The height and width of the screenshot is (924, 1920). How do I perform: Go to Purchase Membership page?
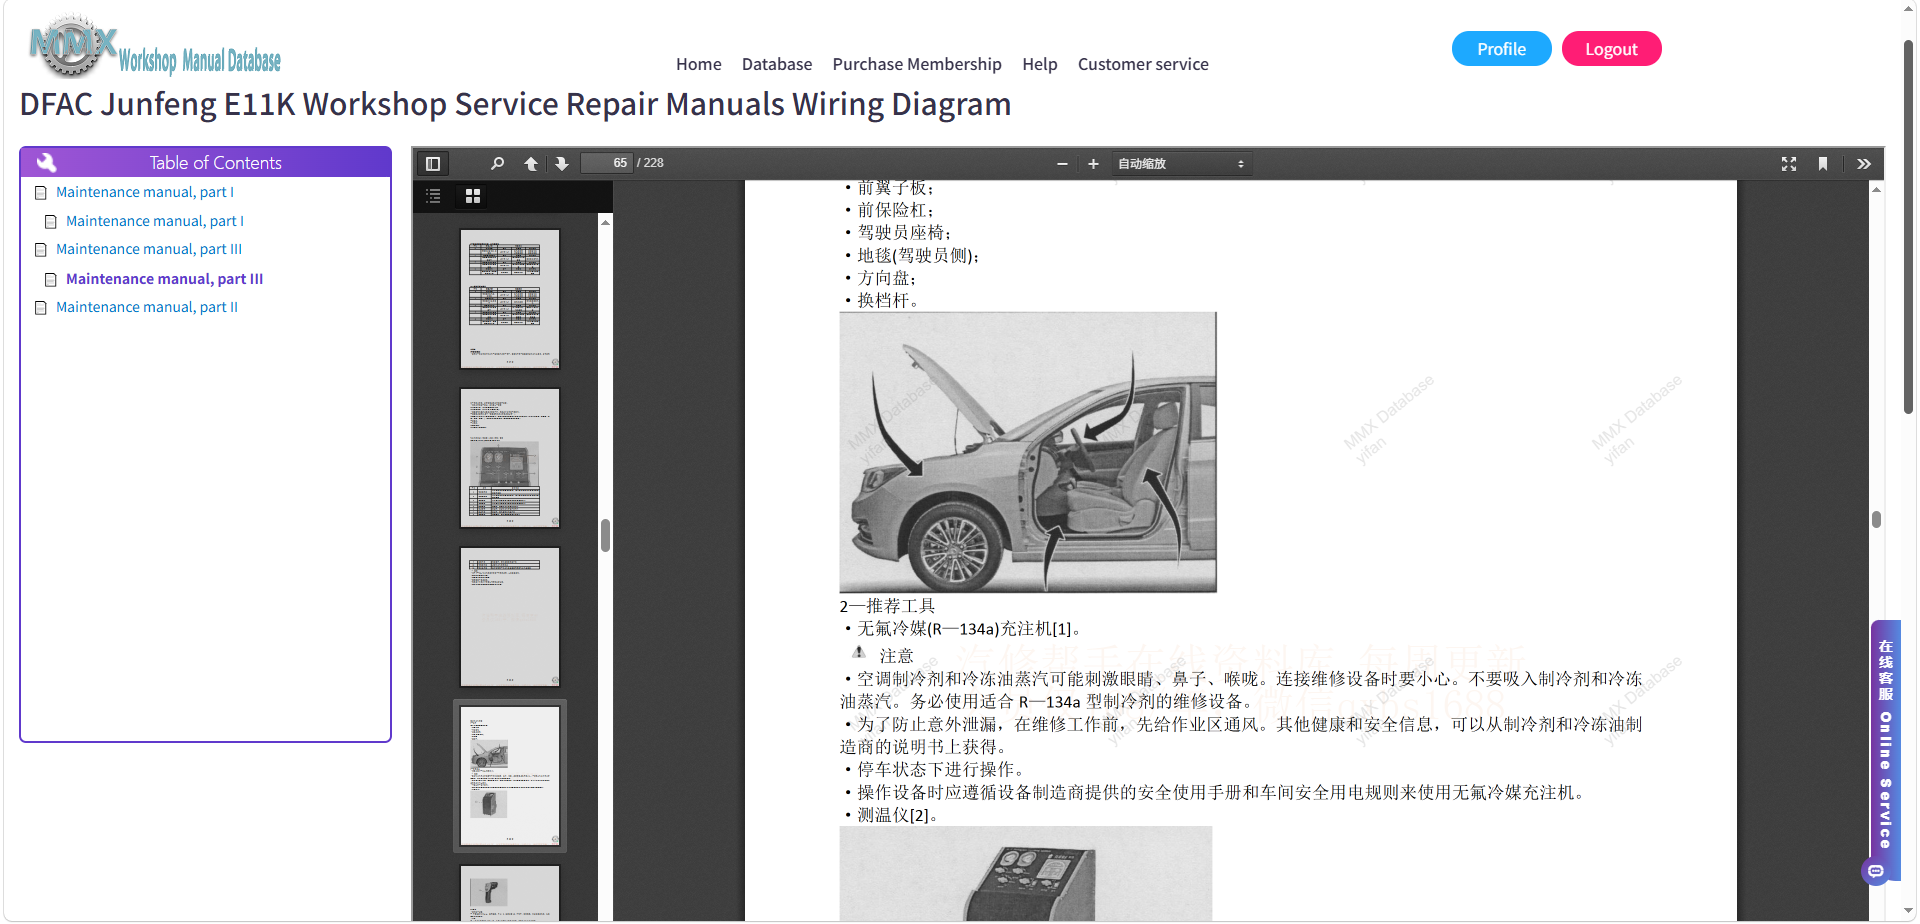pyautogui.click(x=917, y=64)
